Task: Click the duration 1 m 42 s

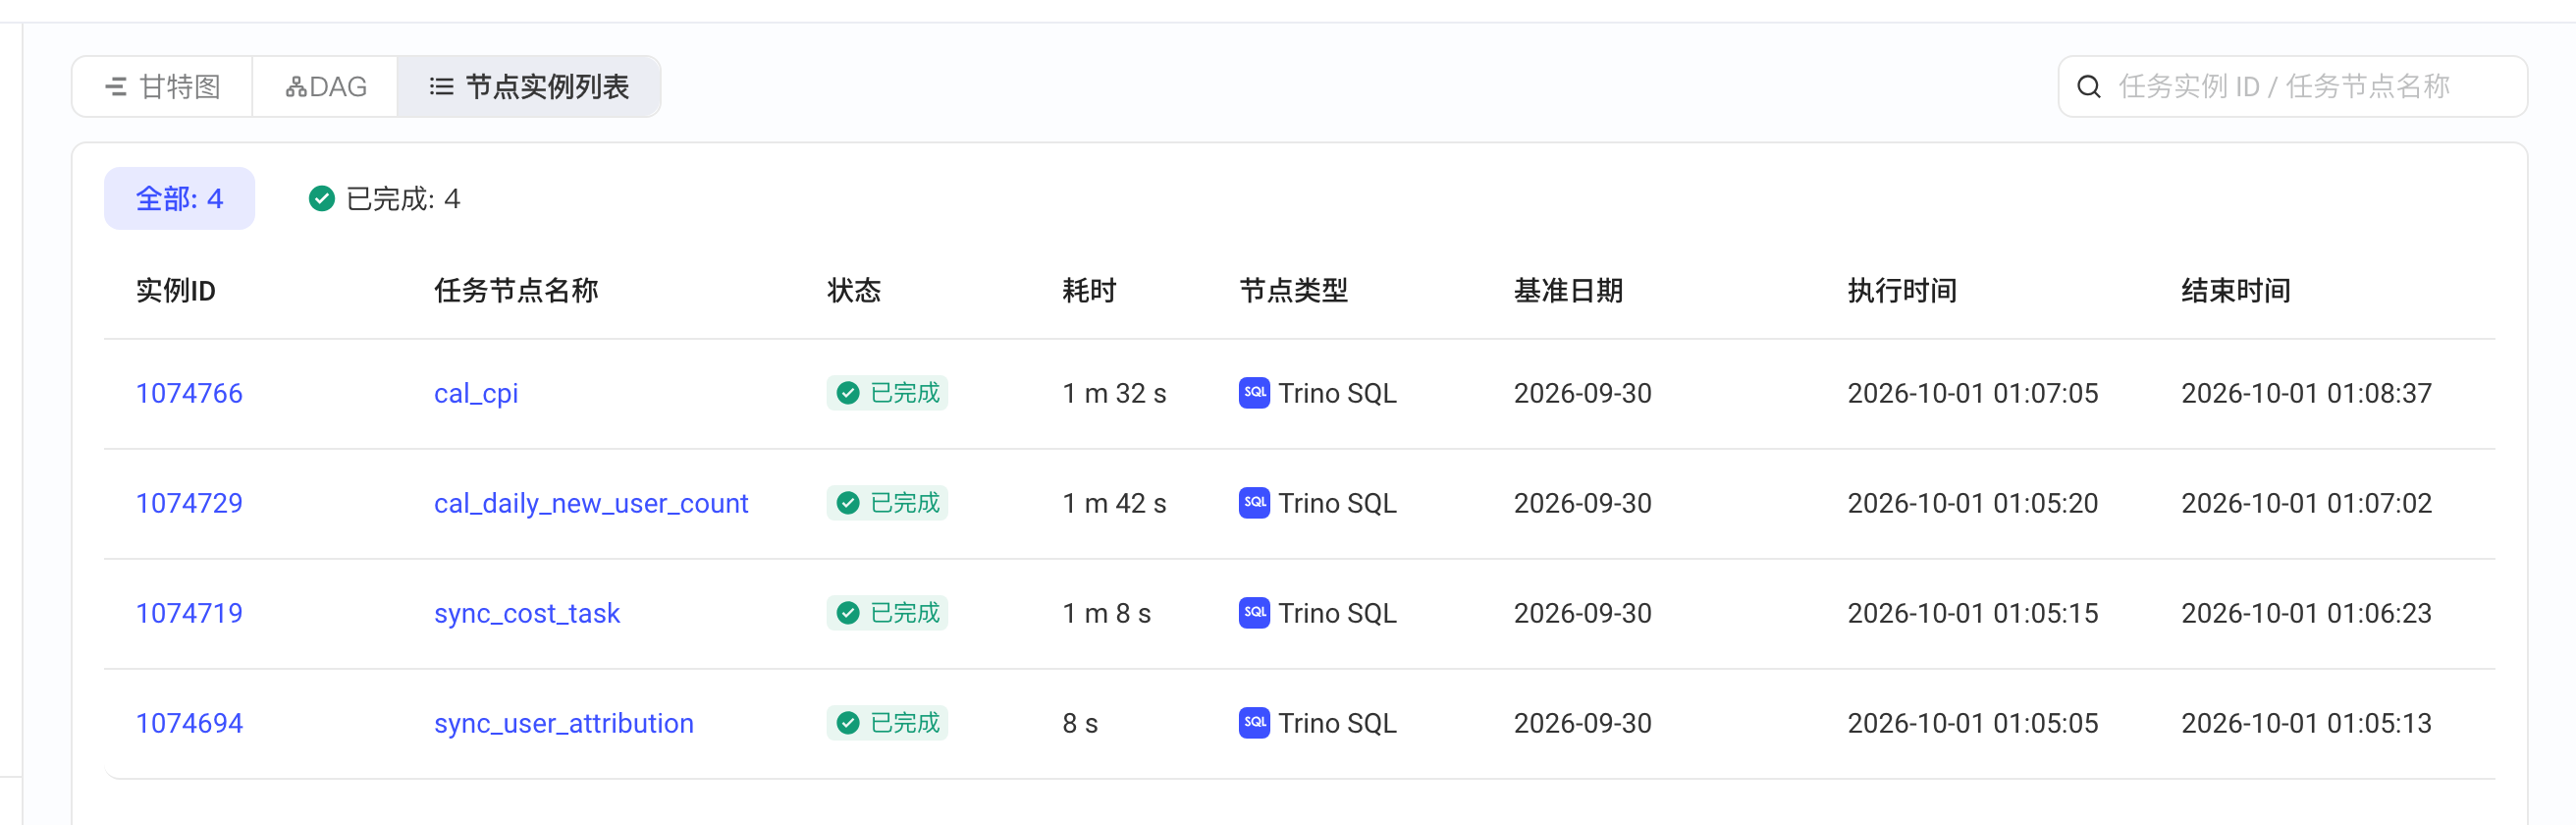Action: (1114, 503)
